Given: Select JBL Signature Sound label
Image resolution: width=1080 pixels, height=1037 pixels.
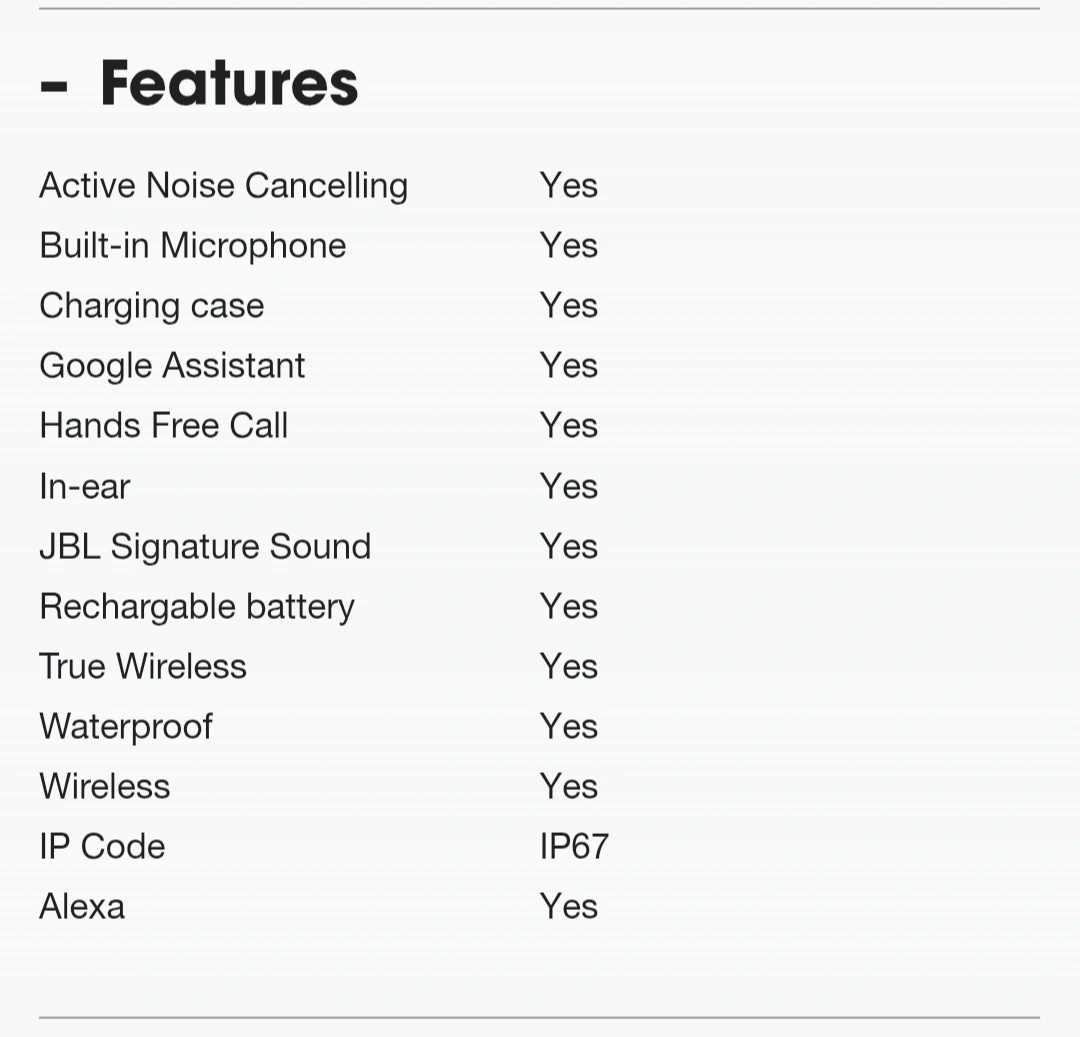Looking at the screenshot, I should pos(205,547).
